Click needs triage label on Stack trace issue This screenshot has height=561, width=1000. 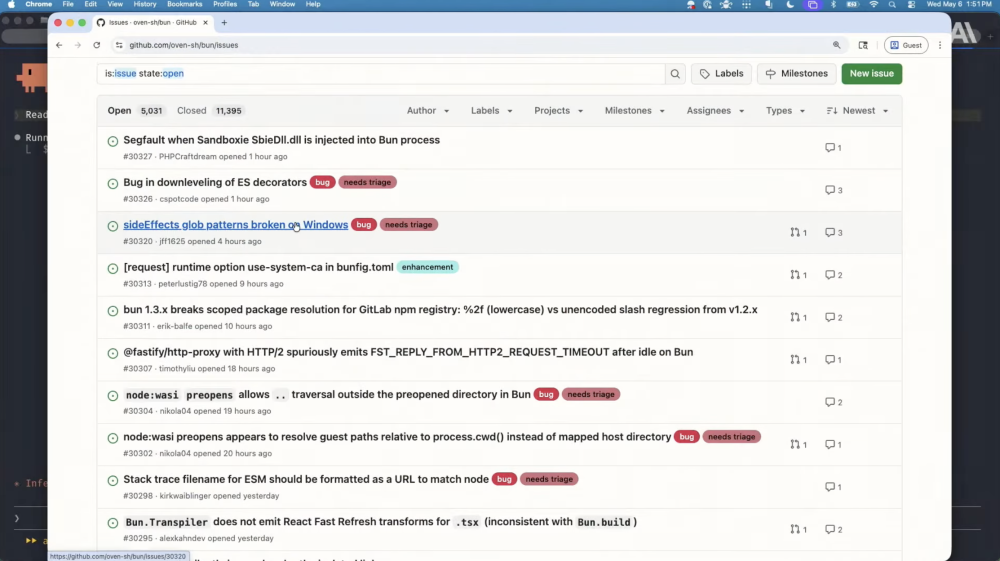pyautogui.click(x=549, y=479)
